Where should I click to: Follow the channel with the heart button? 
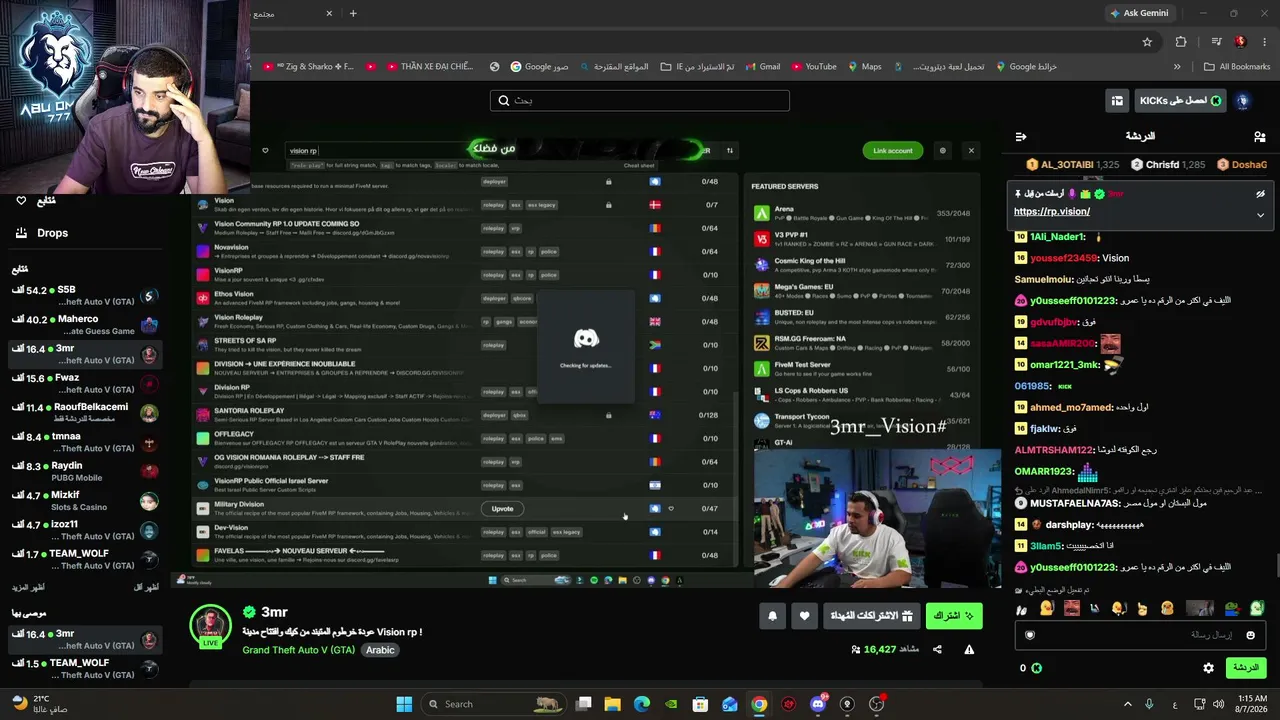[x=804, y=616]
